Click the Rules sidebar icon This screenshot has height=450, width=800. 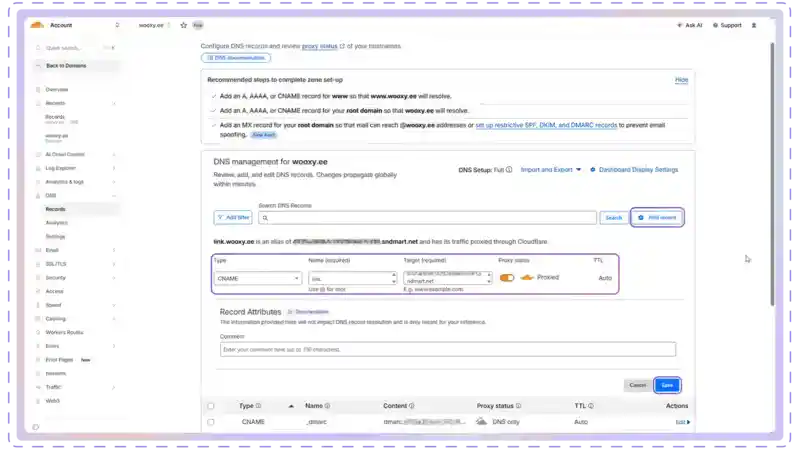click(38, 346)
